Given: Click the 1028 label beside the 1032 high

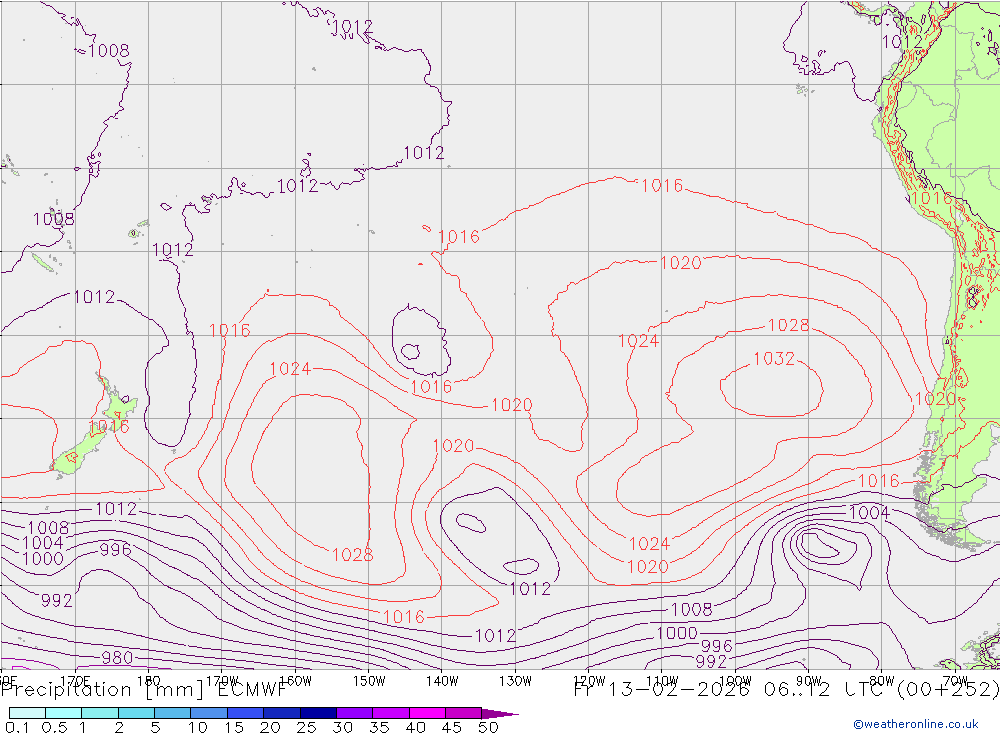Looking at the screenshot, I should tap(788, 325).
